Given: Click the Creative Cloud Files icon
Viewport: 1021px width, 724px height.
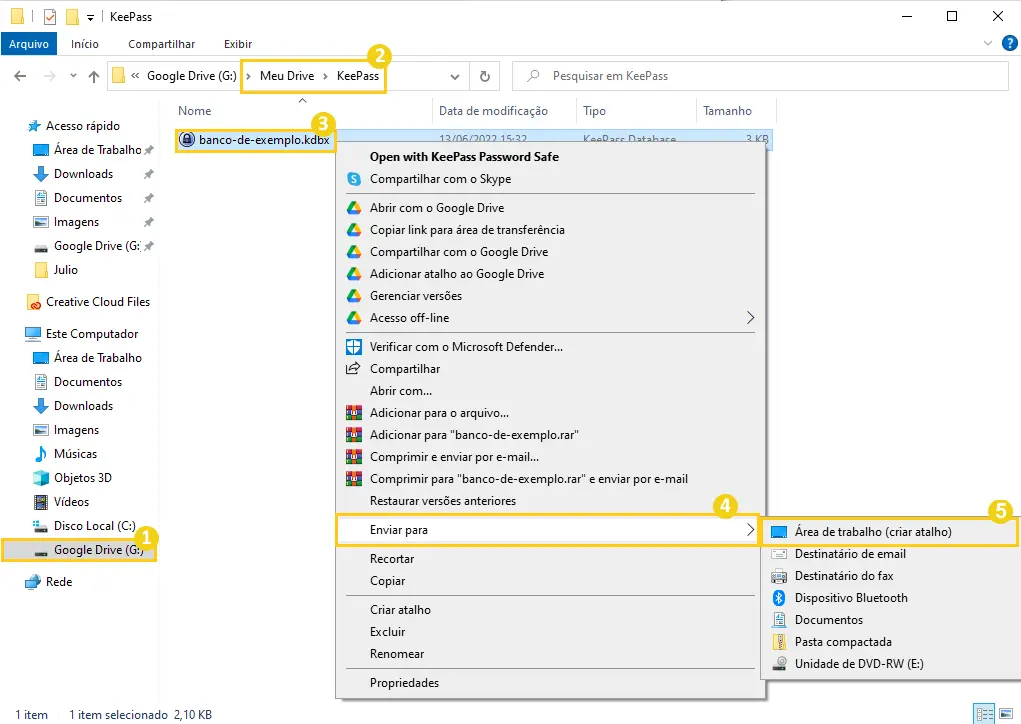Looking at the screenshot, I should tap(34, 302).
